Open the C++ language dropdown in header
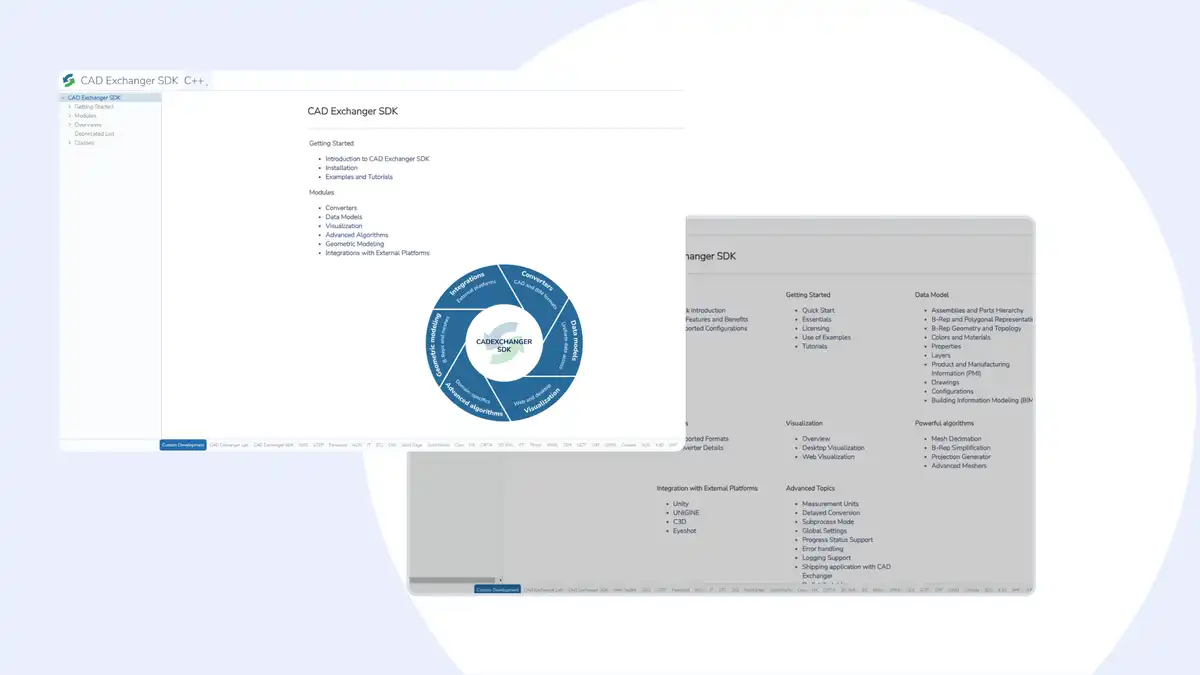1200x675 pixels. (x=196, y=80)
